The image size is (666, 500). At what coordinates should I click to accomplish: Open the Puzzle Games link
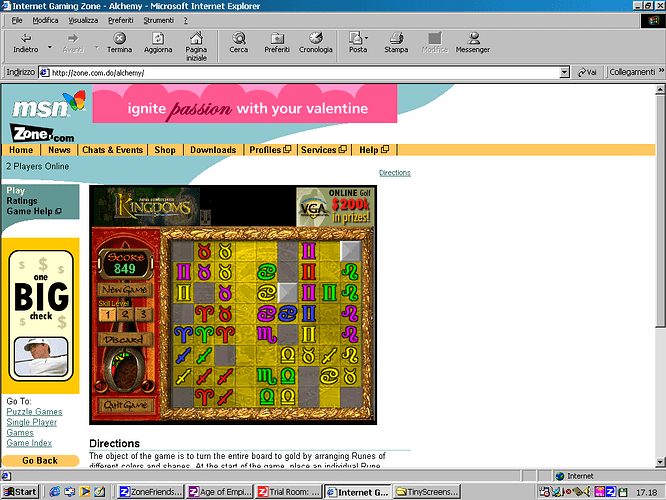click(x=34, y=412)
